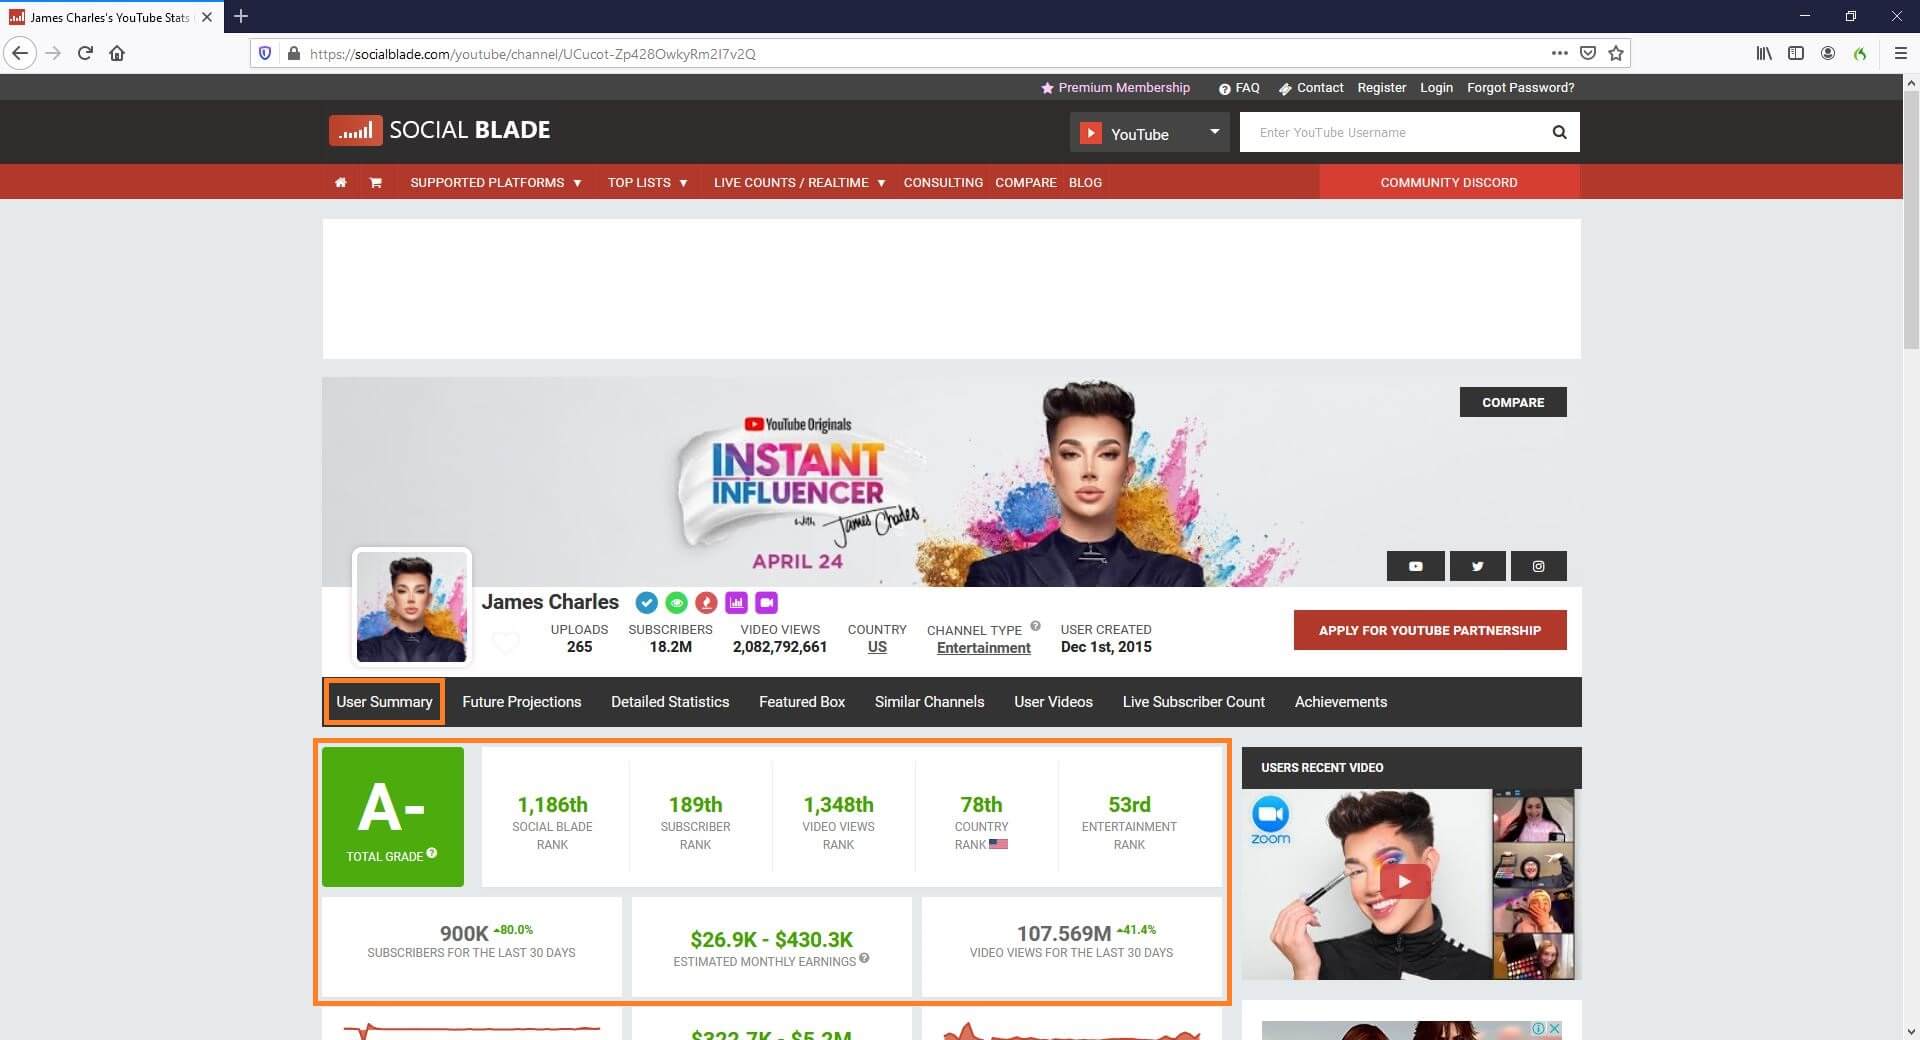Click the US country link
Screen dimensions: 1920x1040
click(877, 647)
